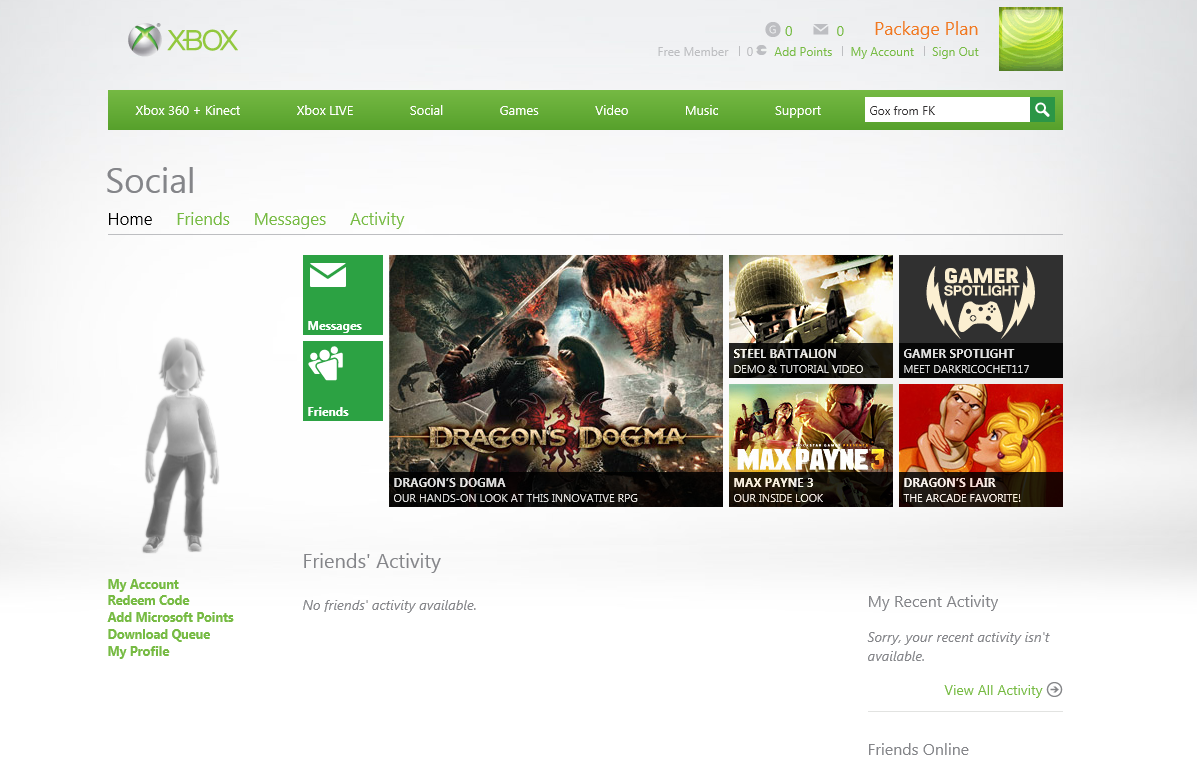Click the Free Member status text
1197x762 pixels.
[x=692, y=52]
